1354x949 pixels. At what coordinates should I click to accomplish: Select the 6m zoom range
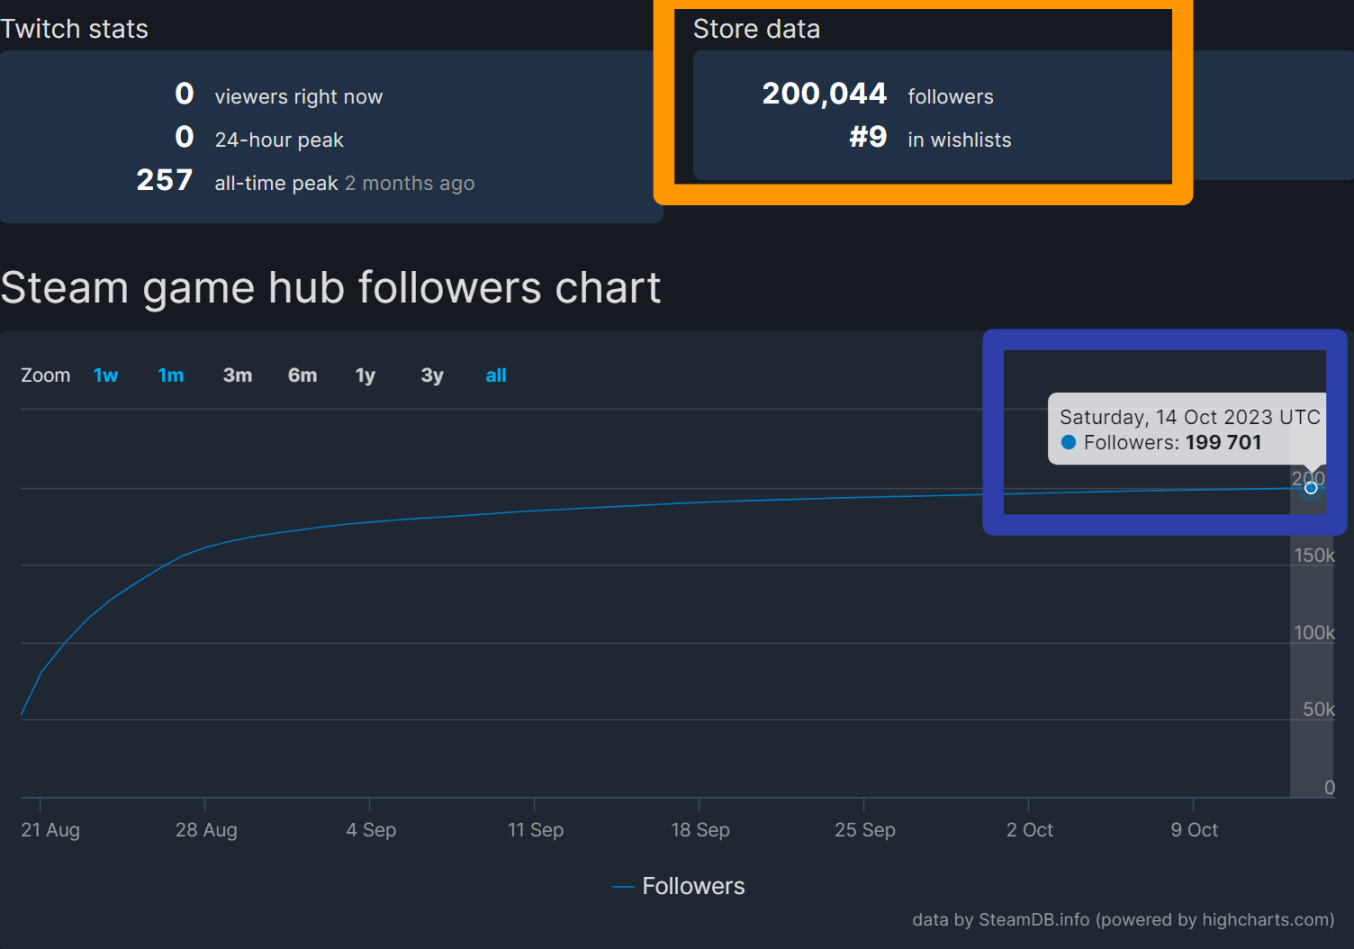pos(302,376)
